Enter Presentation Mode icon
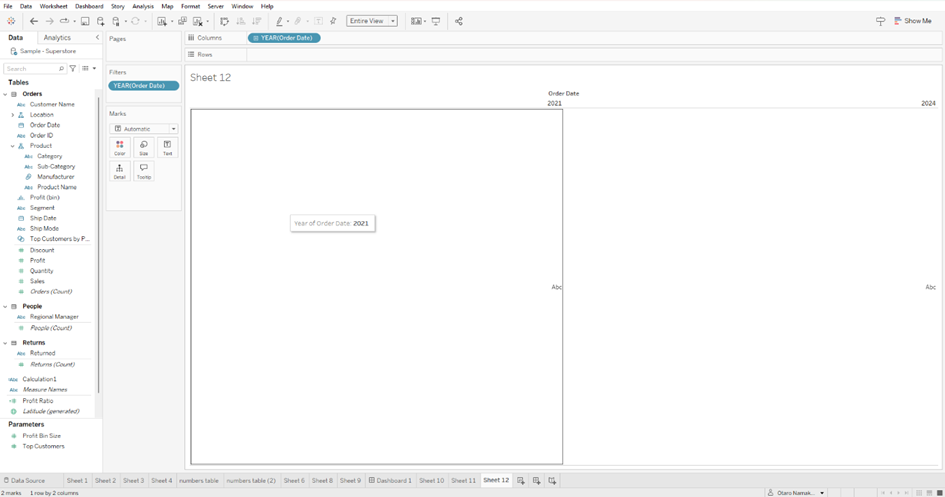945x497 pixels. [x=436, y=21]
